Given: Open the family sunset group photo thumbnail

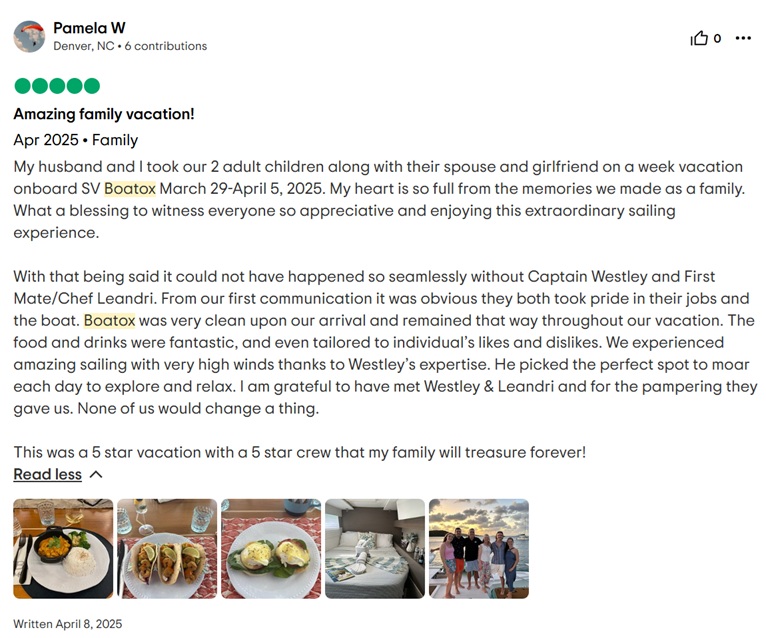Looking at the screenshot, I should point(479,549).
